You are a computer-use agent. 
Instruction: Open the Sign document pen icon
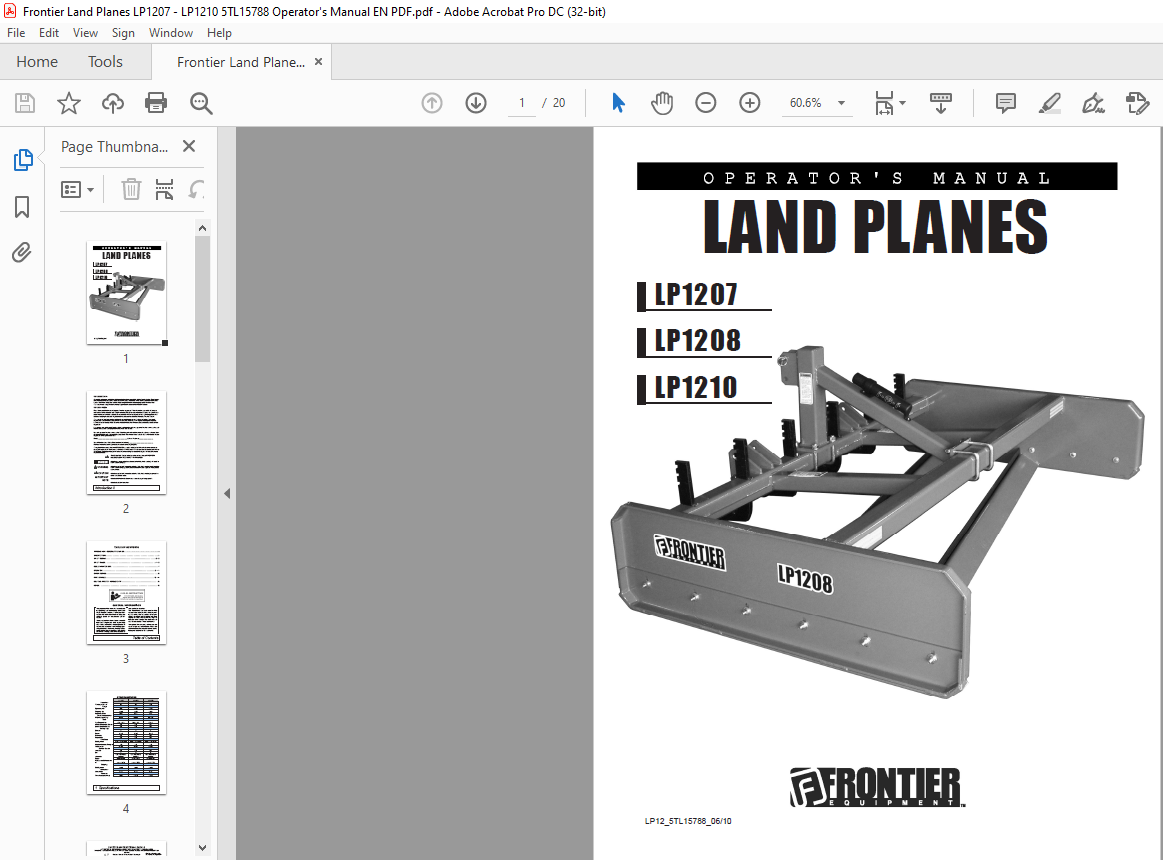(x=1093, y=103)
